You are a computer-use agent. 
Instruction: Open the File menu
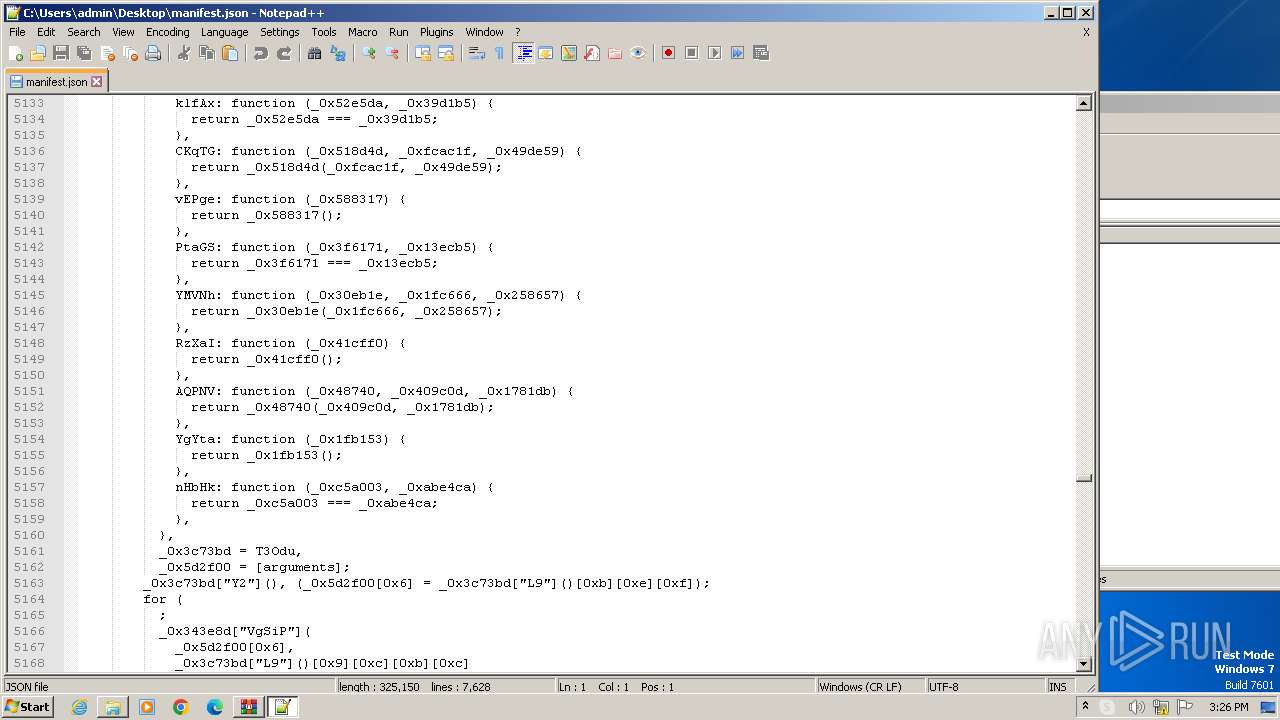17,32
